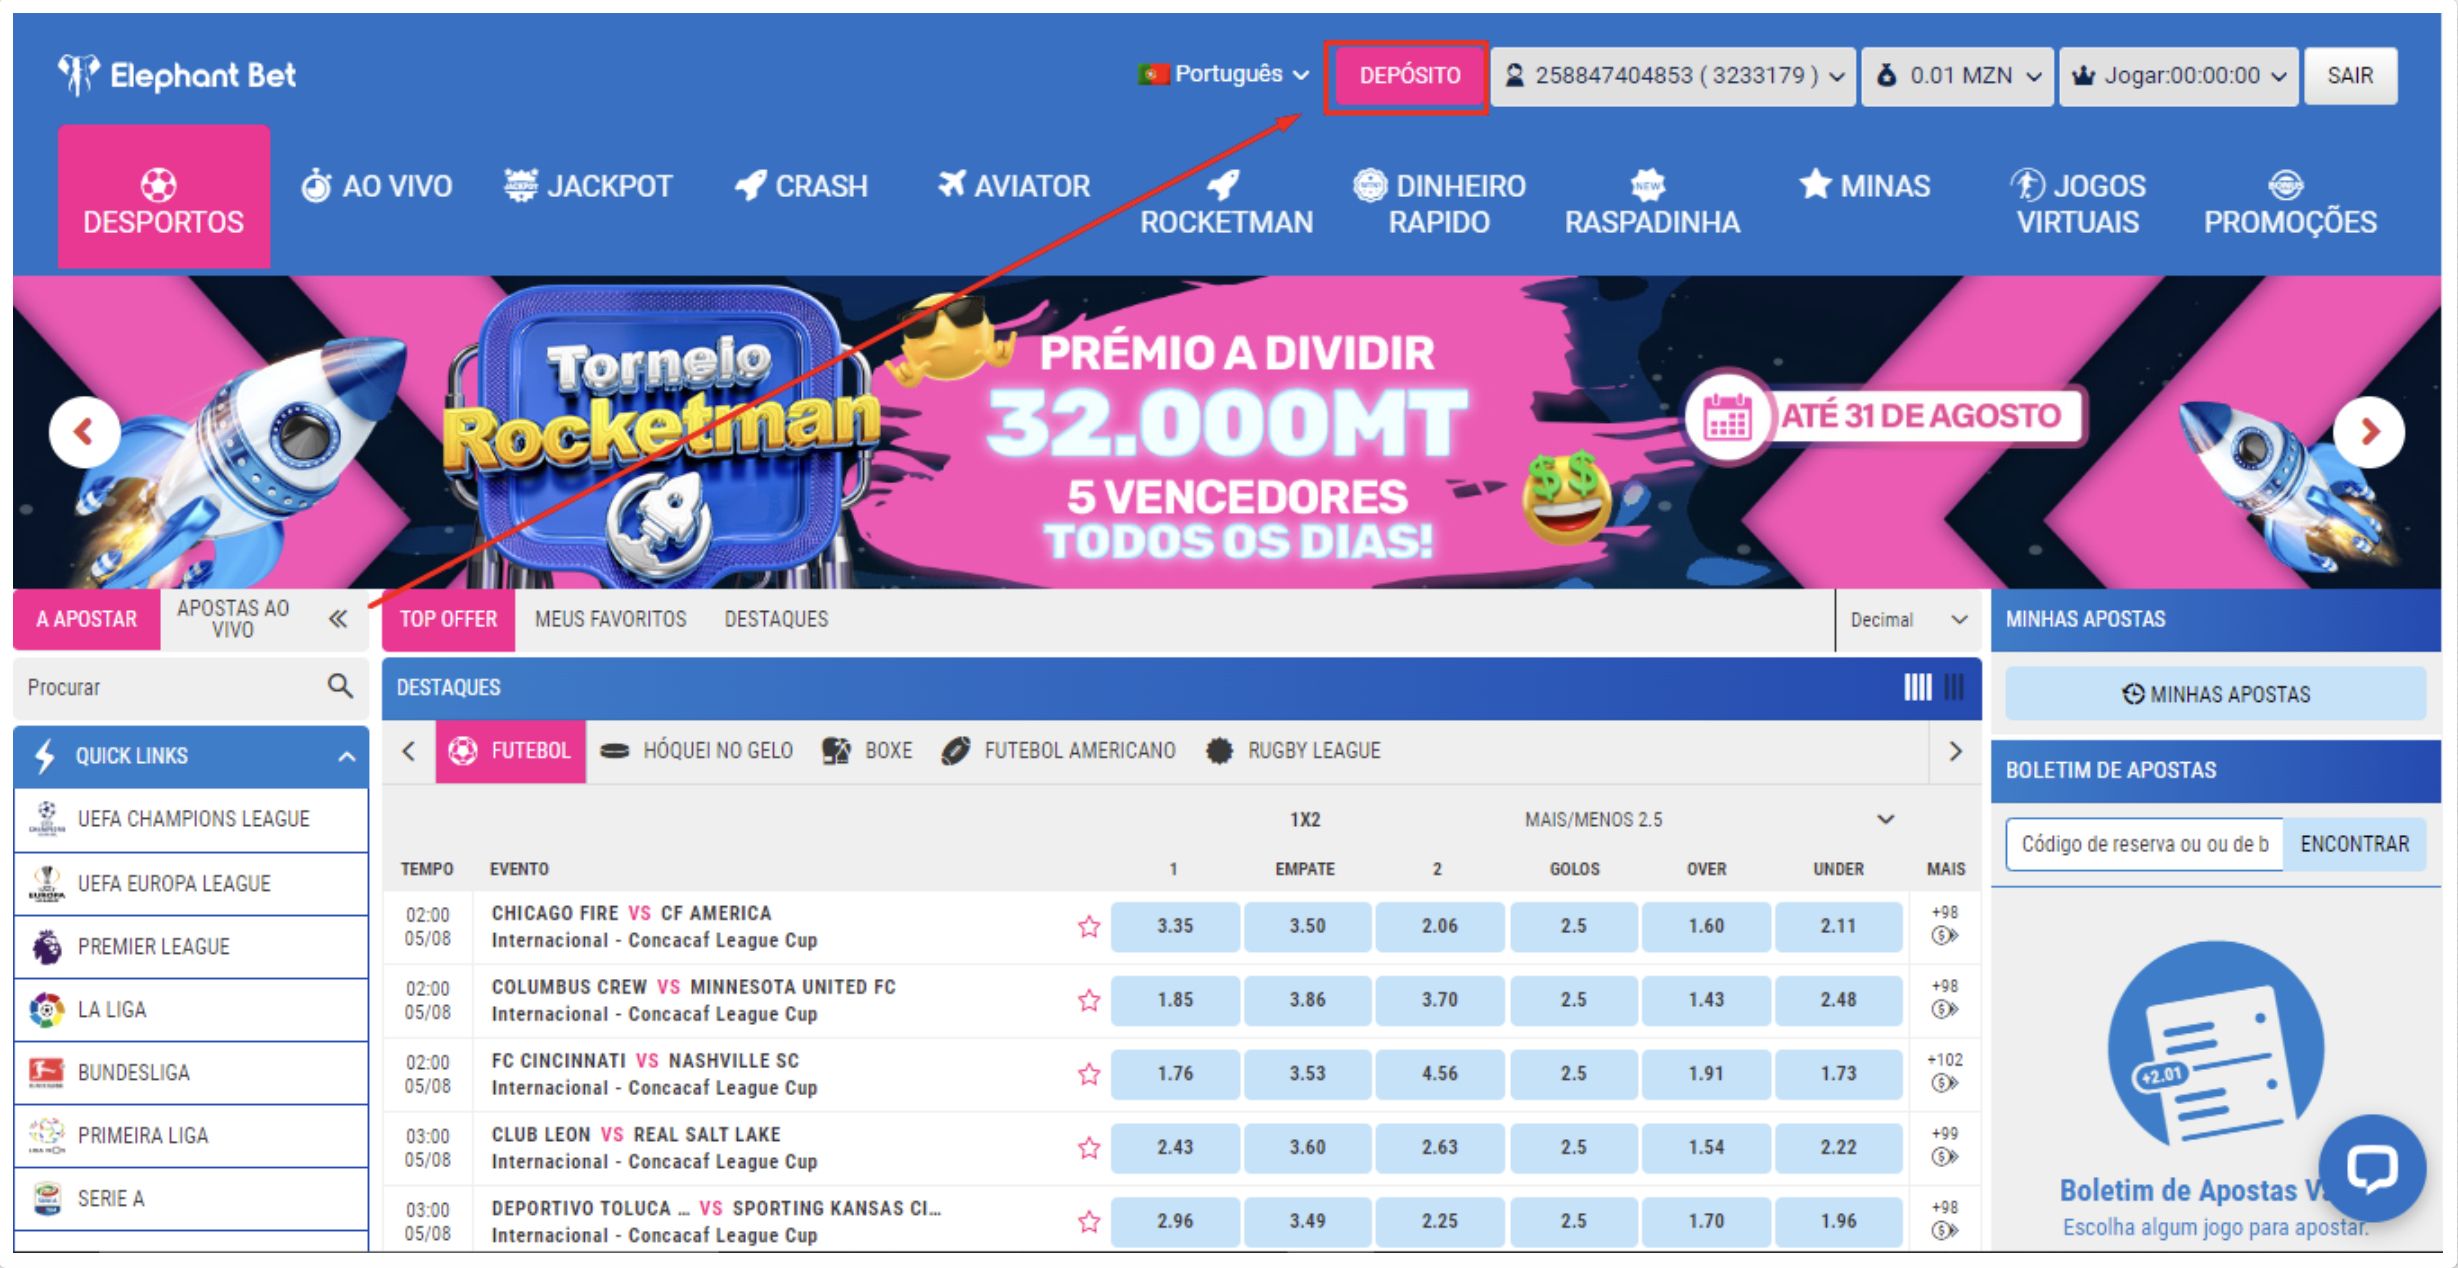
Task: Open Jogos Virtuais
Action: click(x=2078, y=203)
